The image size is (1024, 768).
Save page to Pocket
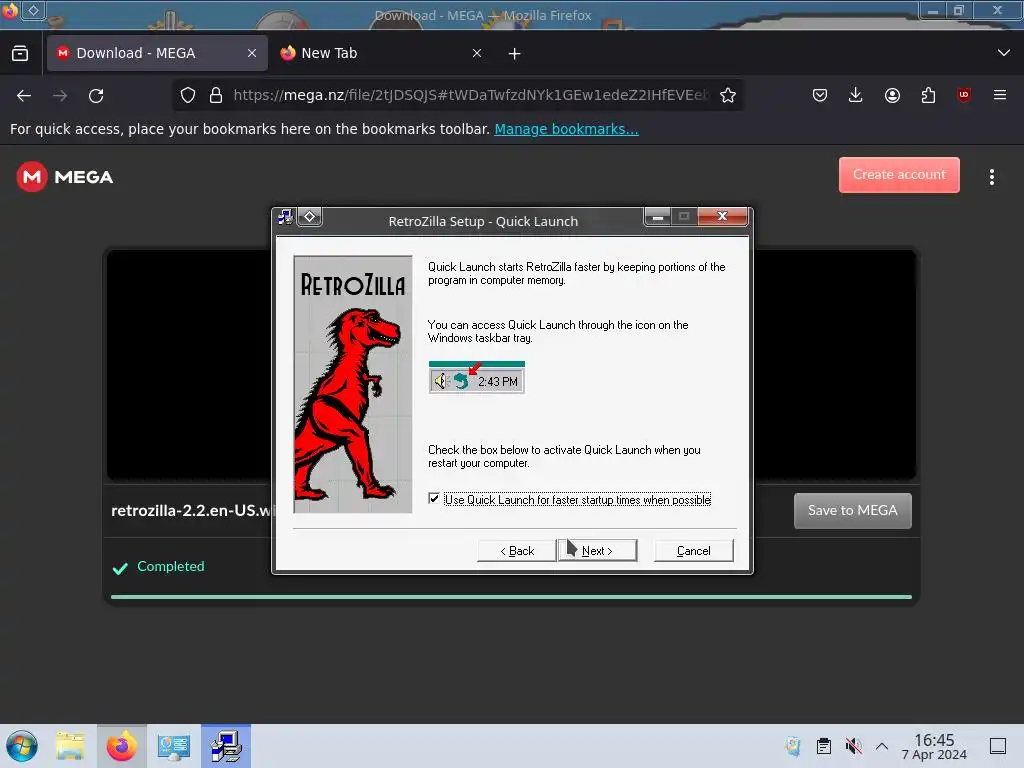[820, 95]
